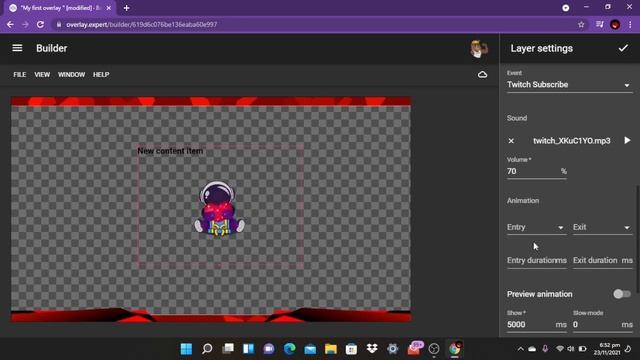The width and height of the screenshot is (640, 360).
Task: Open the OBS Studio taskbar icon
Action: tap(434, 349)
